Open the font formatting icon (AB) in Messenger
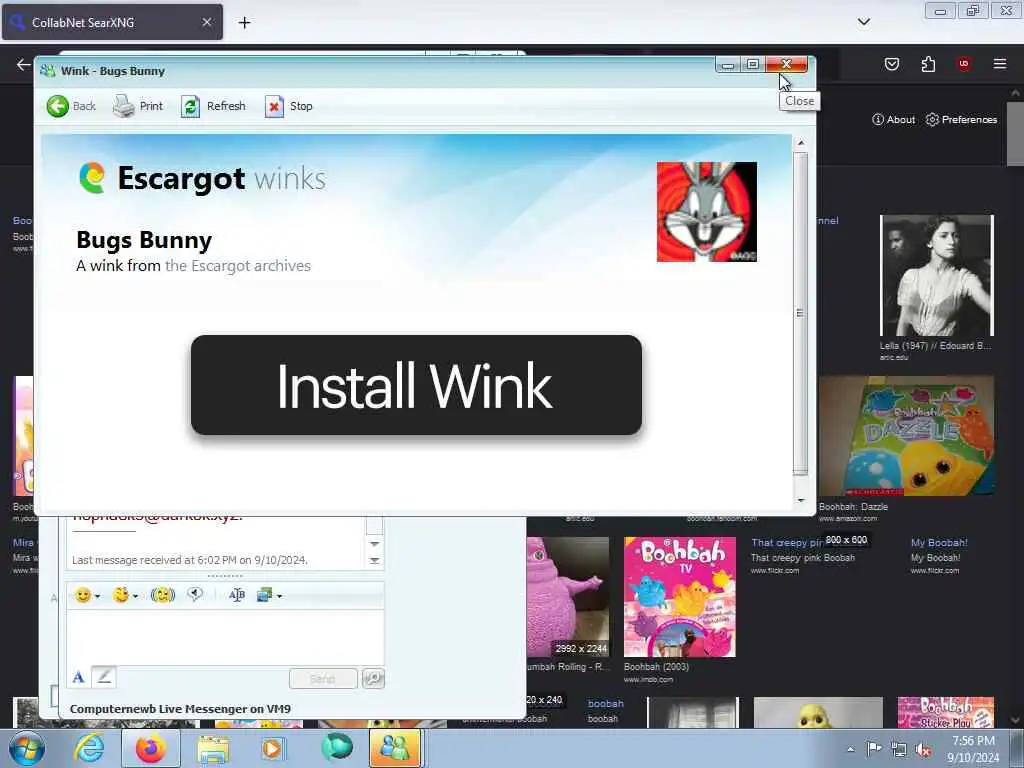This screenshot has width=1024, height=768. tap(237, 595)
